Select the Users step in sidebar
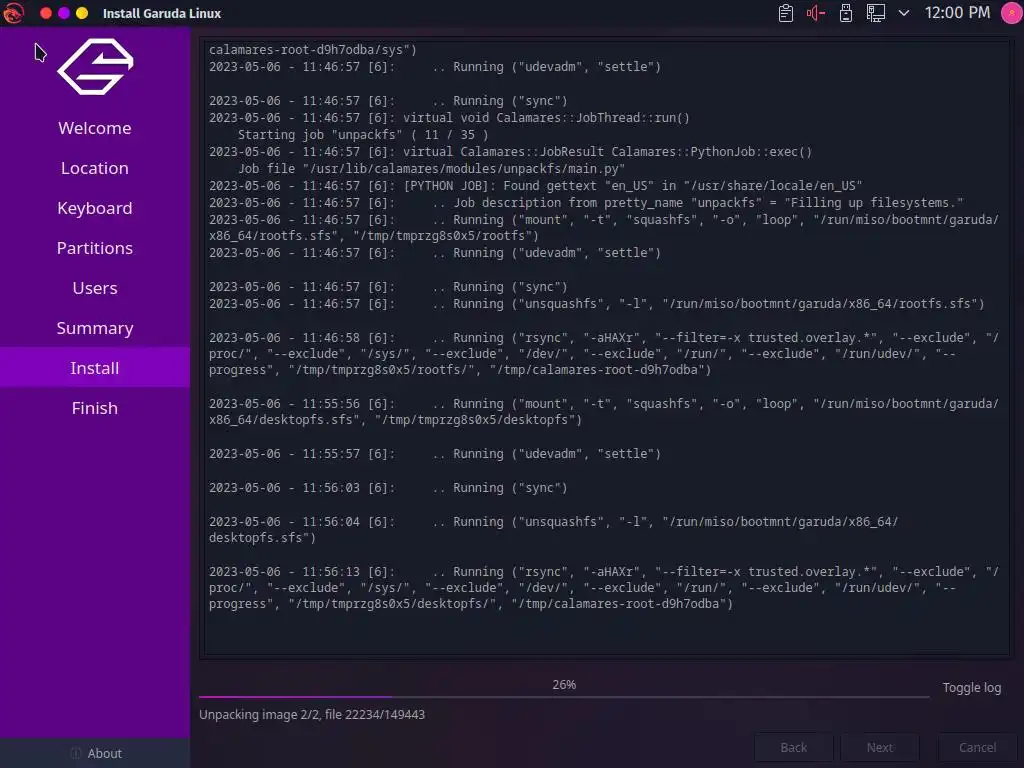 (95, 288)
